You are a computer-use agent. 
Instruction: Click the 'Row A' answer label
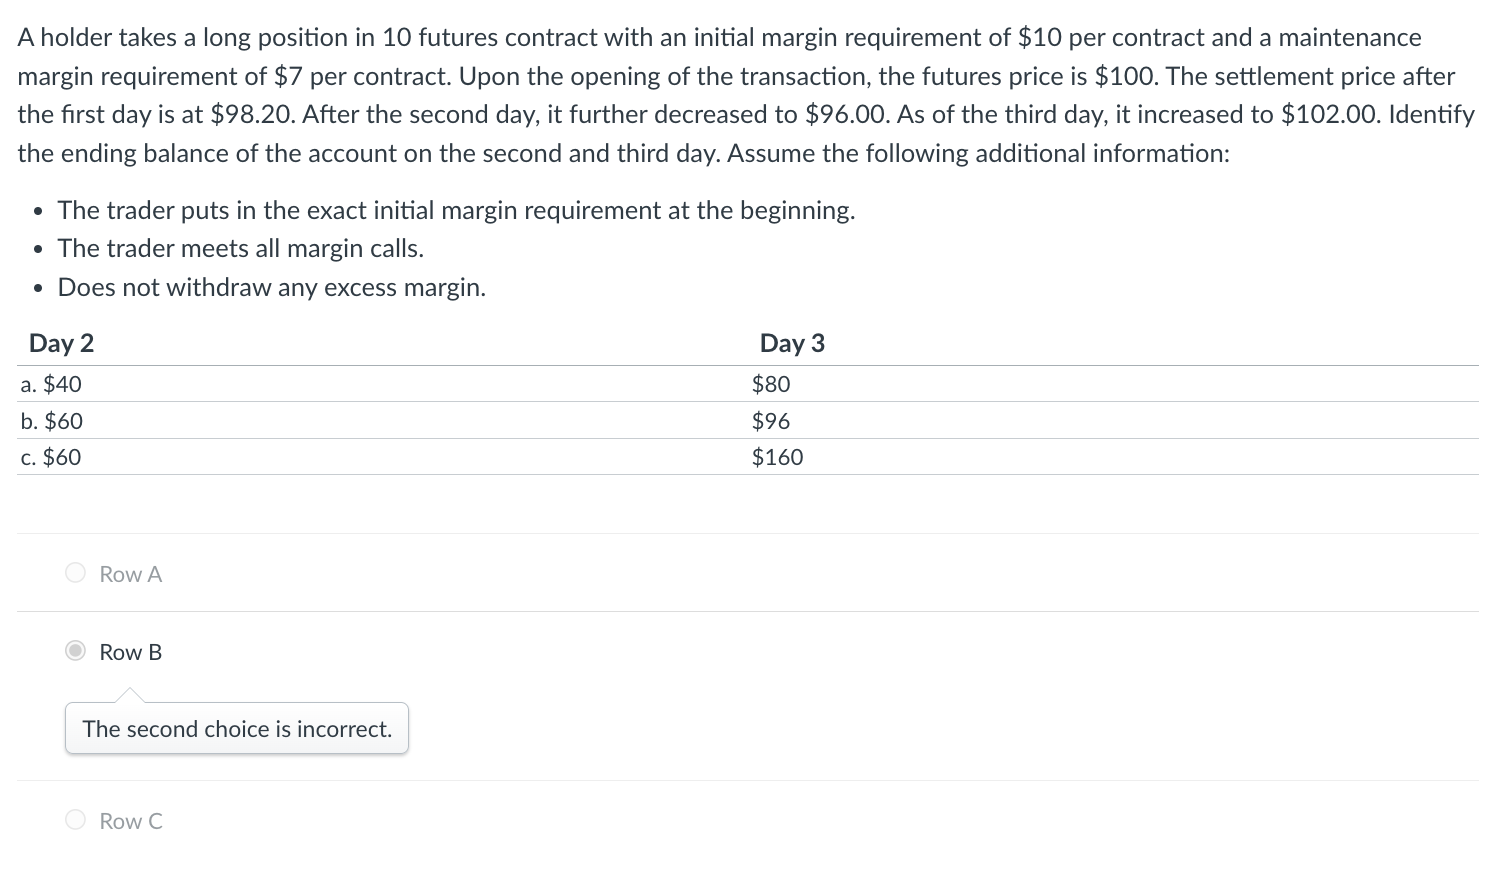(x=131, y=574)
